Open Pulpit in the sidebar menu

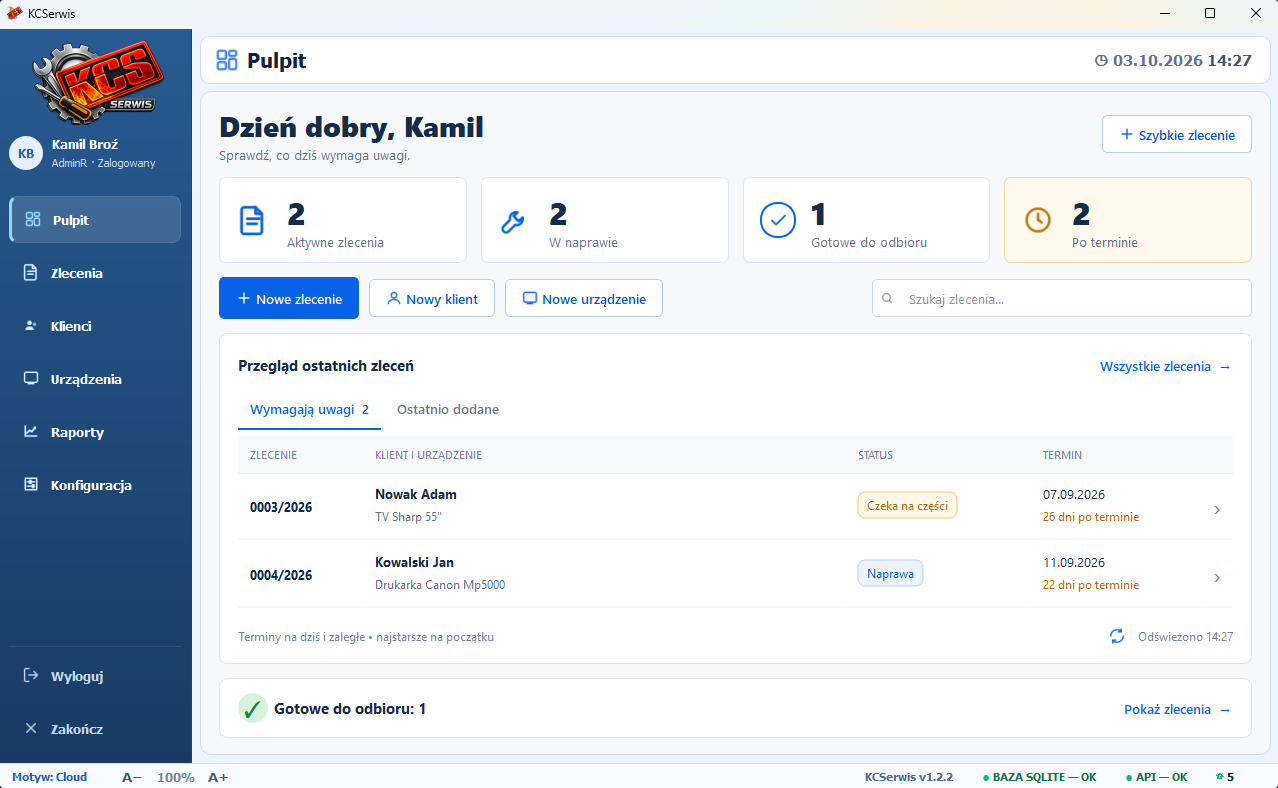(x=96, y=220)
